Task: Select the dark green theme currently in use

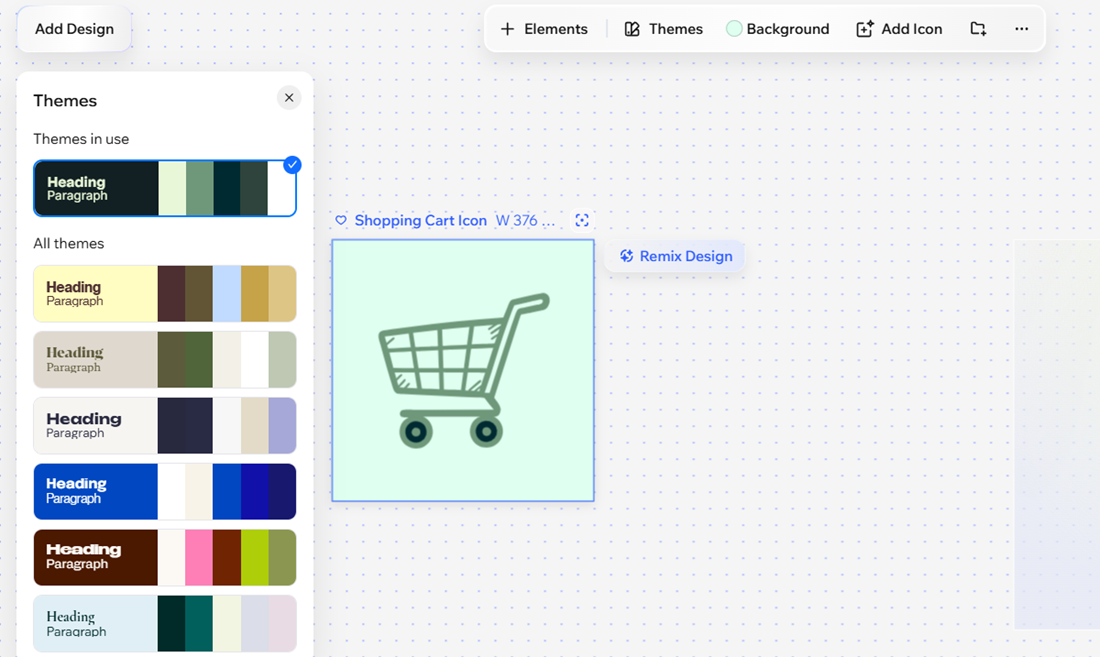Action: click(x=165, y=188)
